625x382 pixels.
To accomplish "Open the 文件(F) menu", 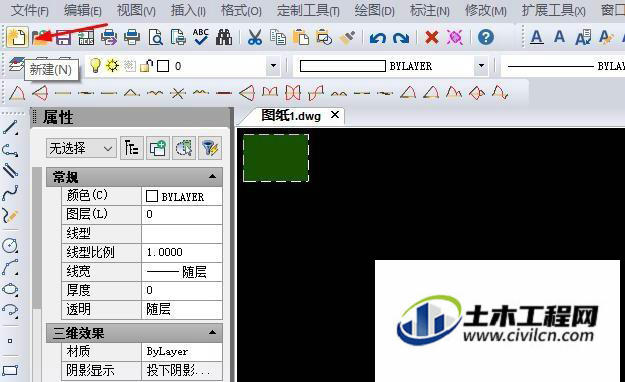I will click(30, 10).
